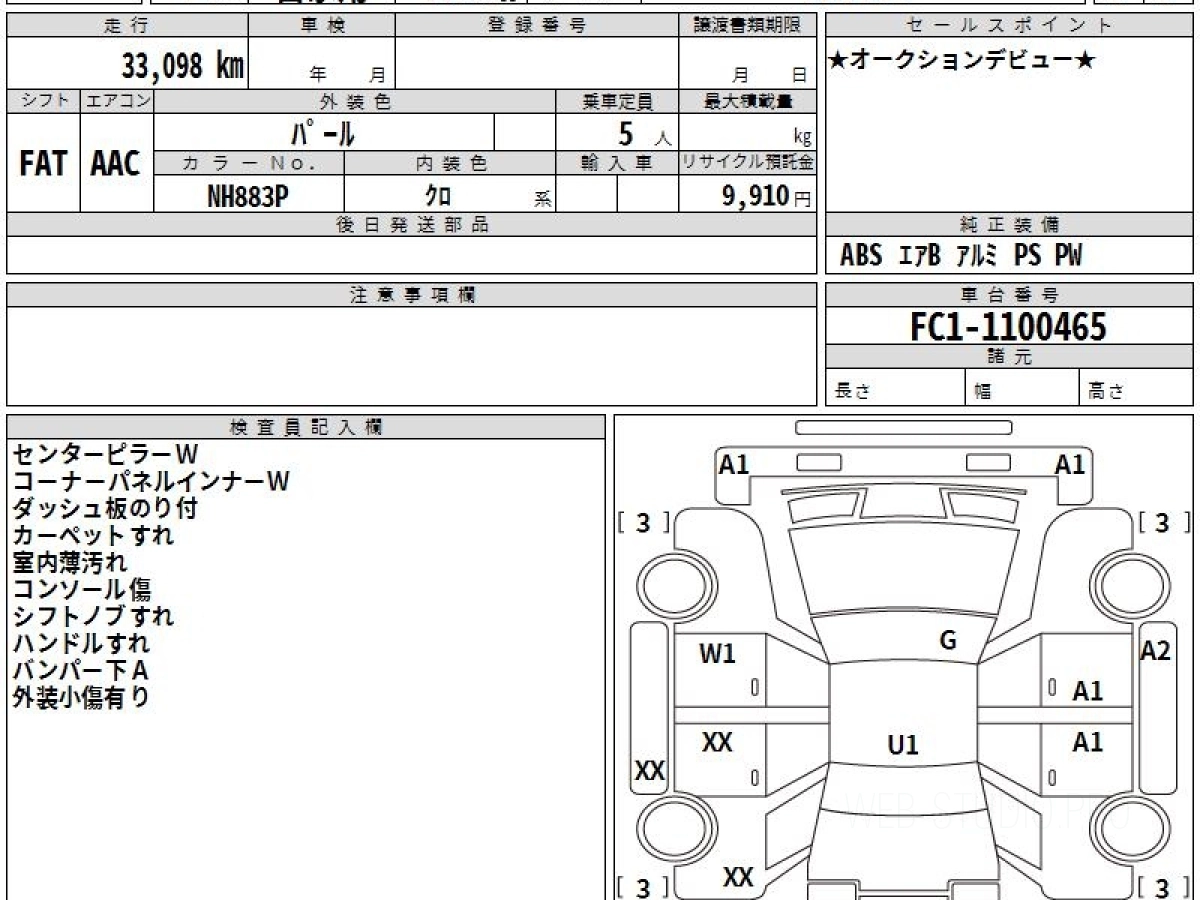Click the 諸元 heading
Screen dimensions: 1200x900
pos(1010,357)
